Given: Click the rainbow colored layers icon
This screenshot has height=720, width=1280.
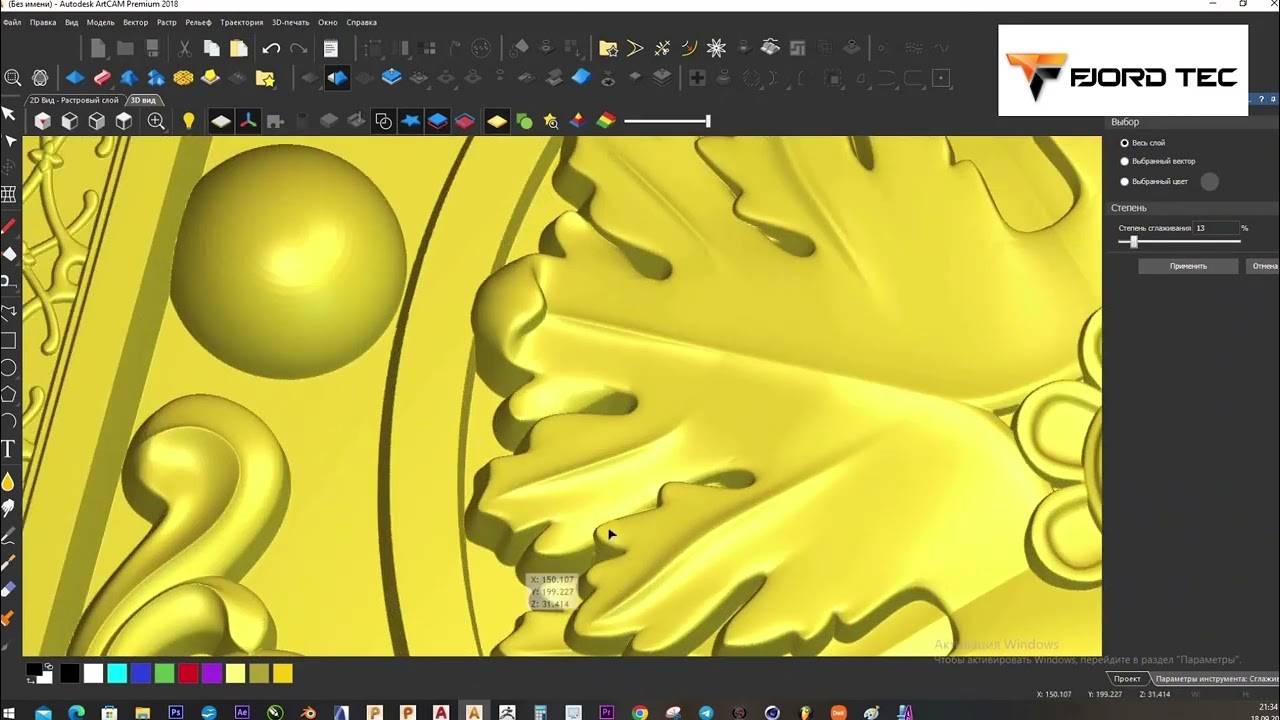Looking at the screenshot, I should pyautogui.click(x=605, y=121).
